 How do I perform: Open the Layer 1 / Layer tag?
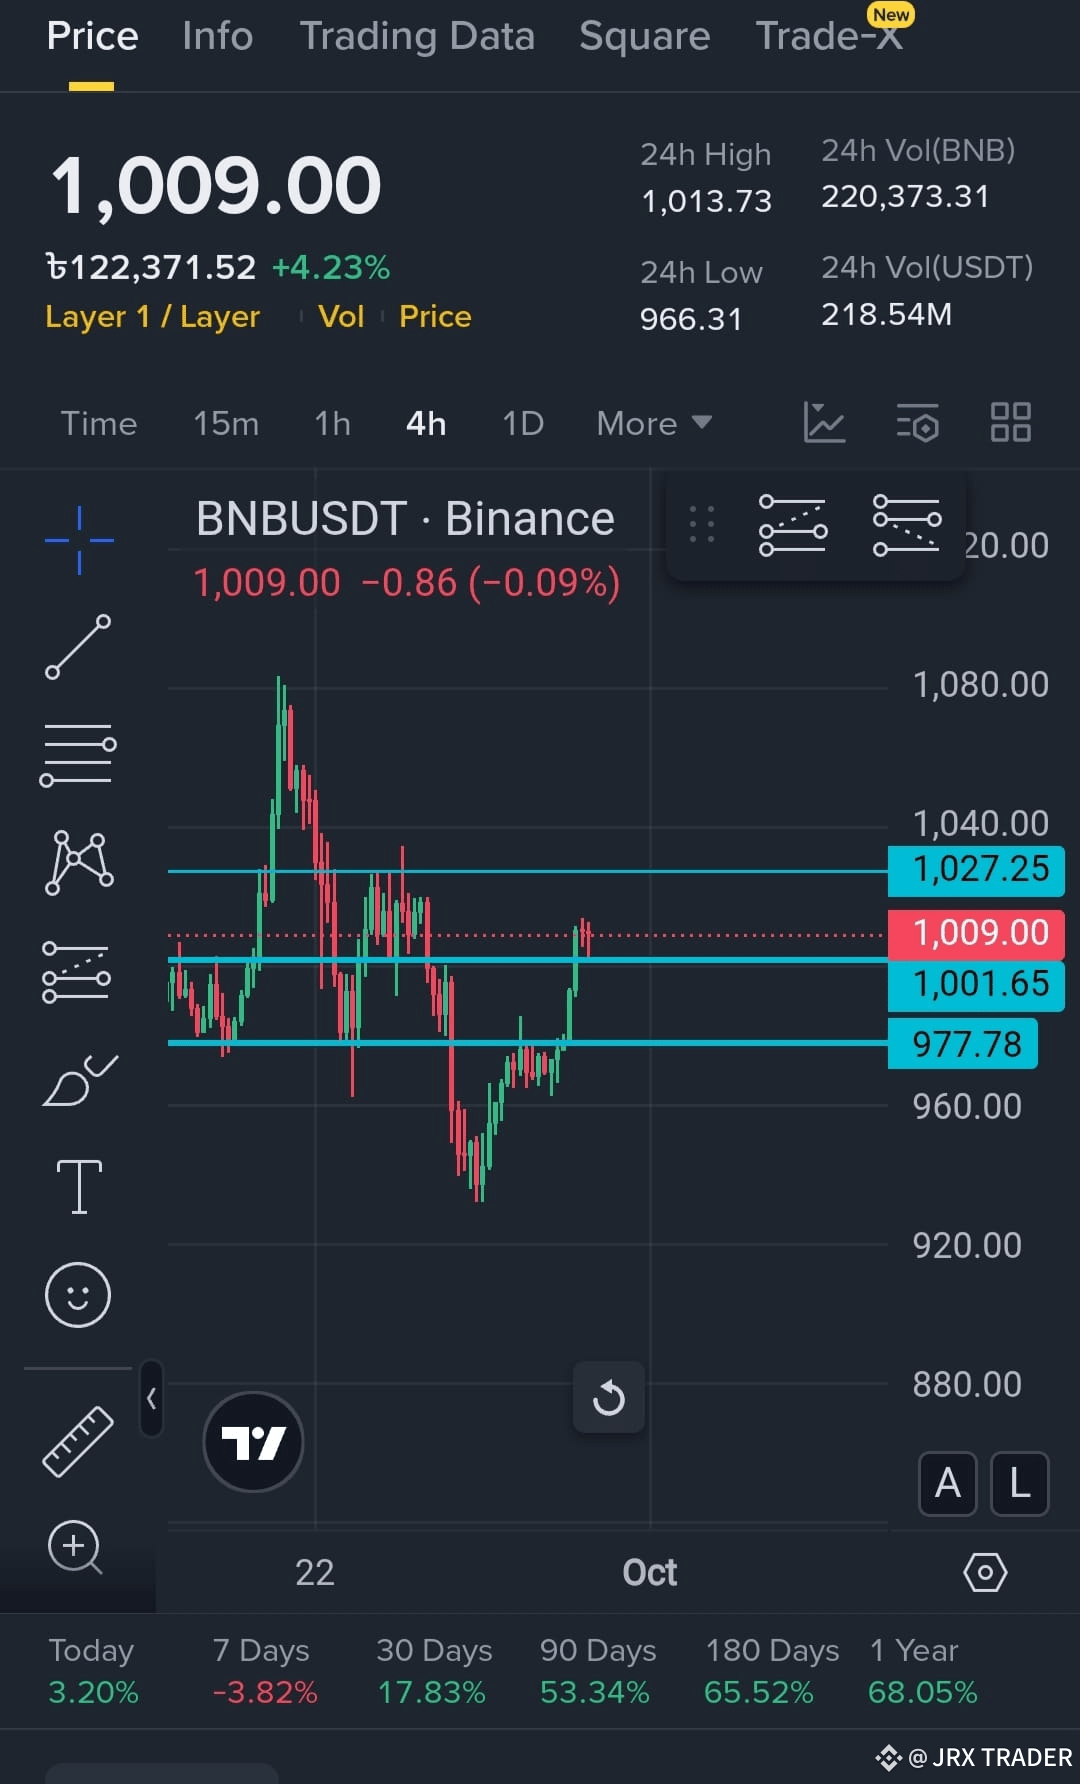(x=152, y=317)
